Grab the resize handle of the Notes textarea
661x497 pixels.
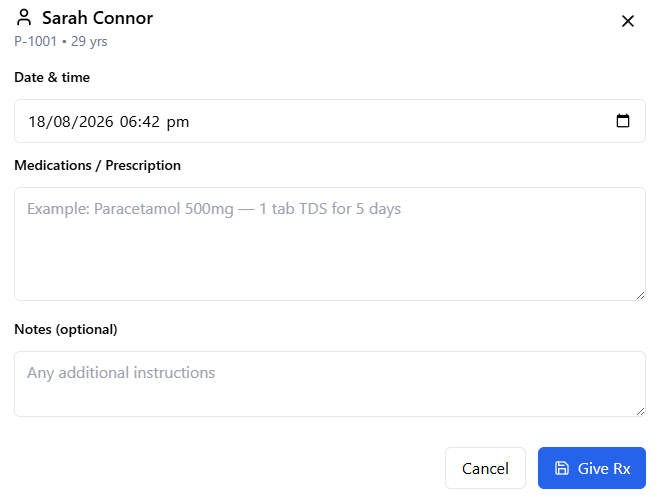tap(640, 411)
